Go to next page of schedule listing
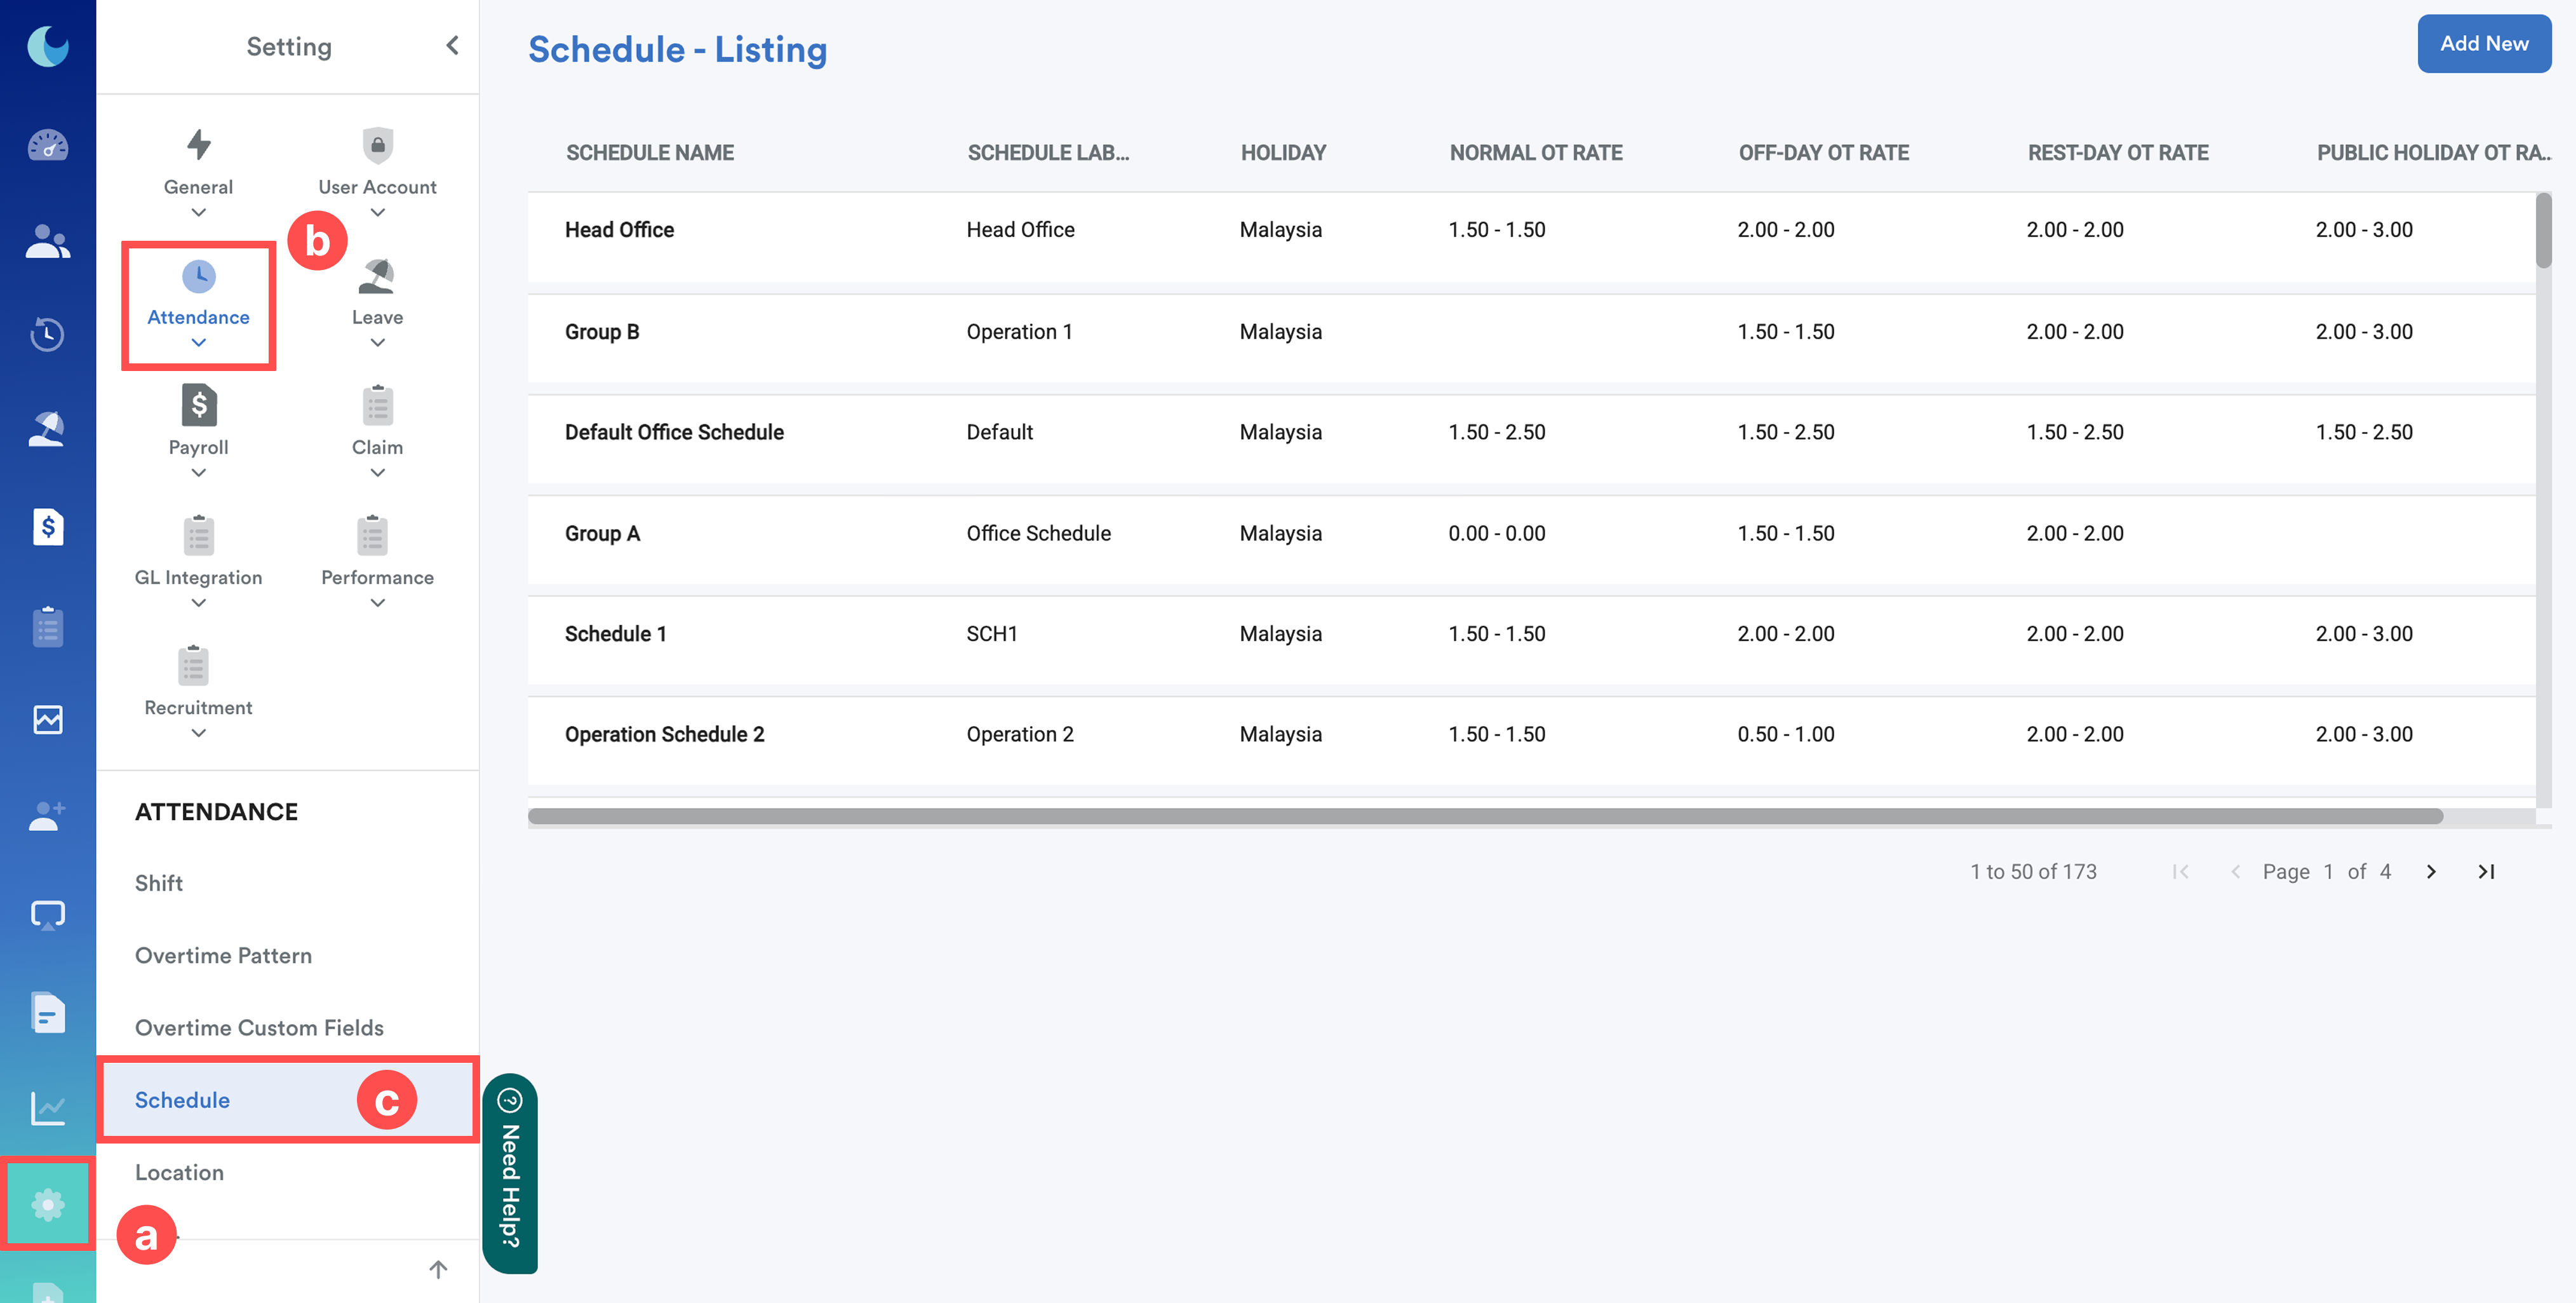The width and height of the screenshot is (2576, 1303). (2431, 872)
